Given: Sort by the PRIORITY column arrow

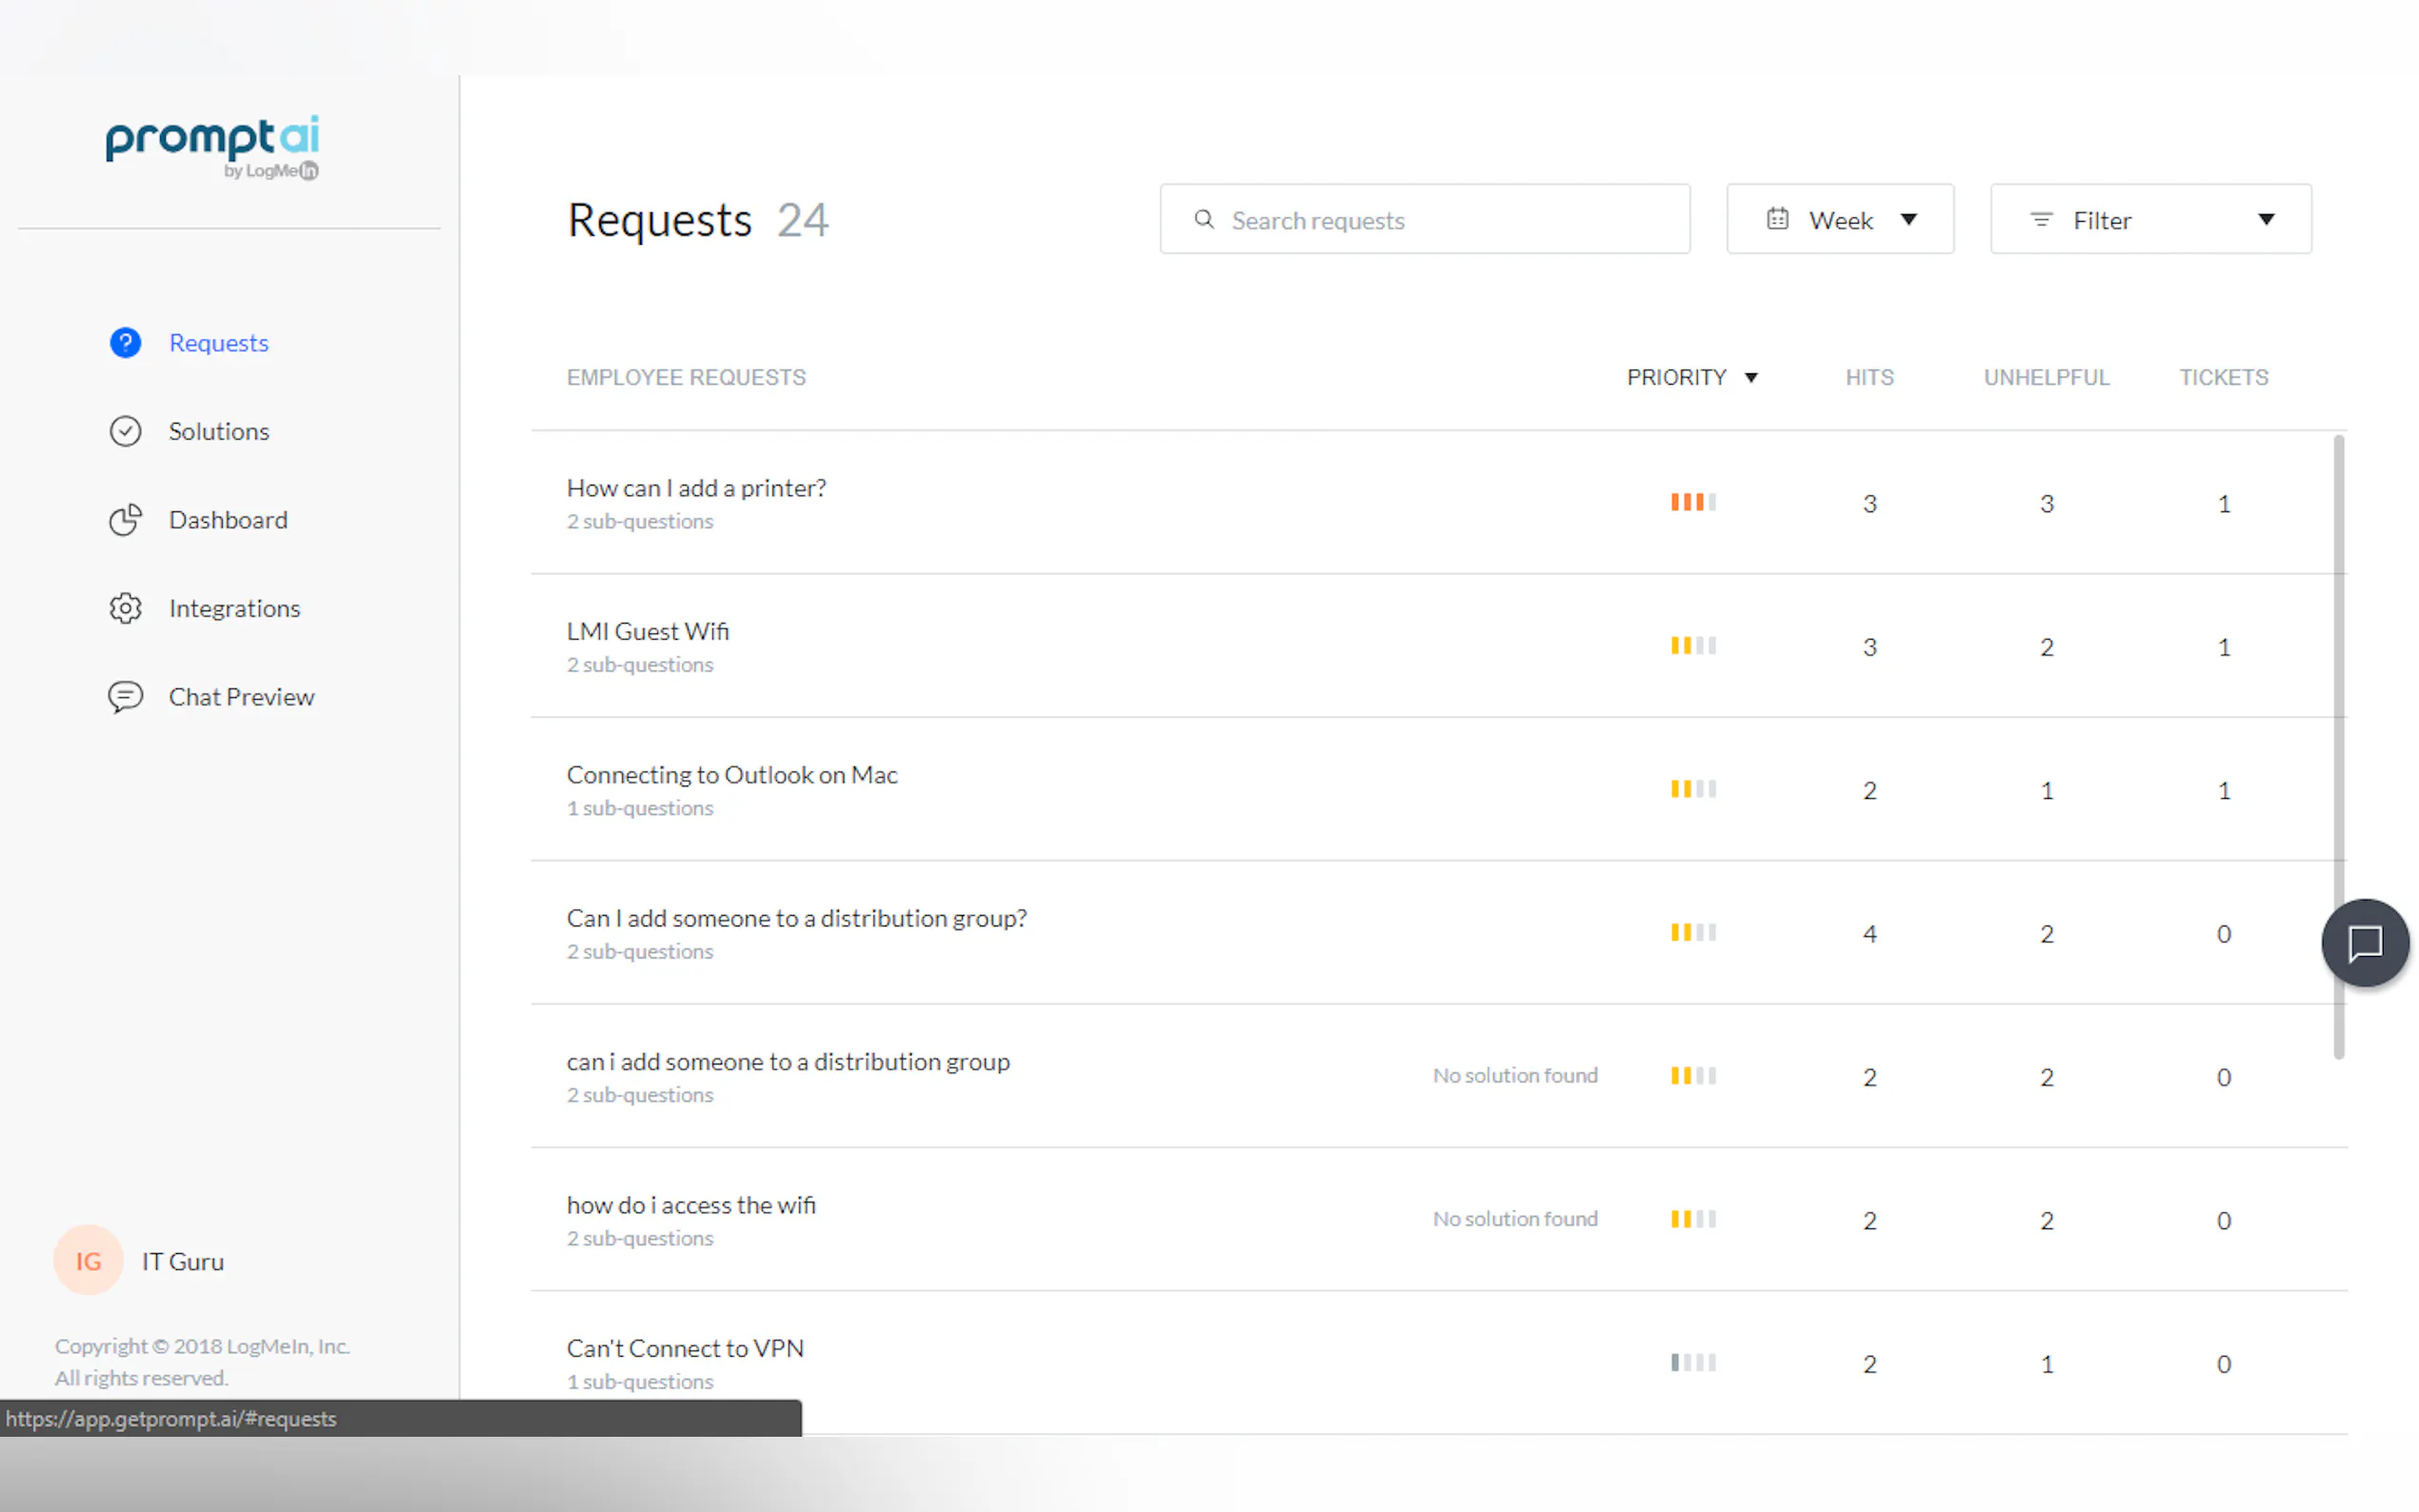Looking at the screenshot, I should pyautogui.click(x=1751, y=378).
